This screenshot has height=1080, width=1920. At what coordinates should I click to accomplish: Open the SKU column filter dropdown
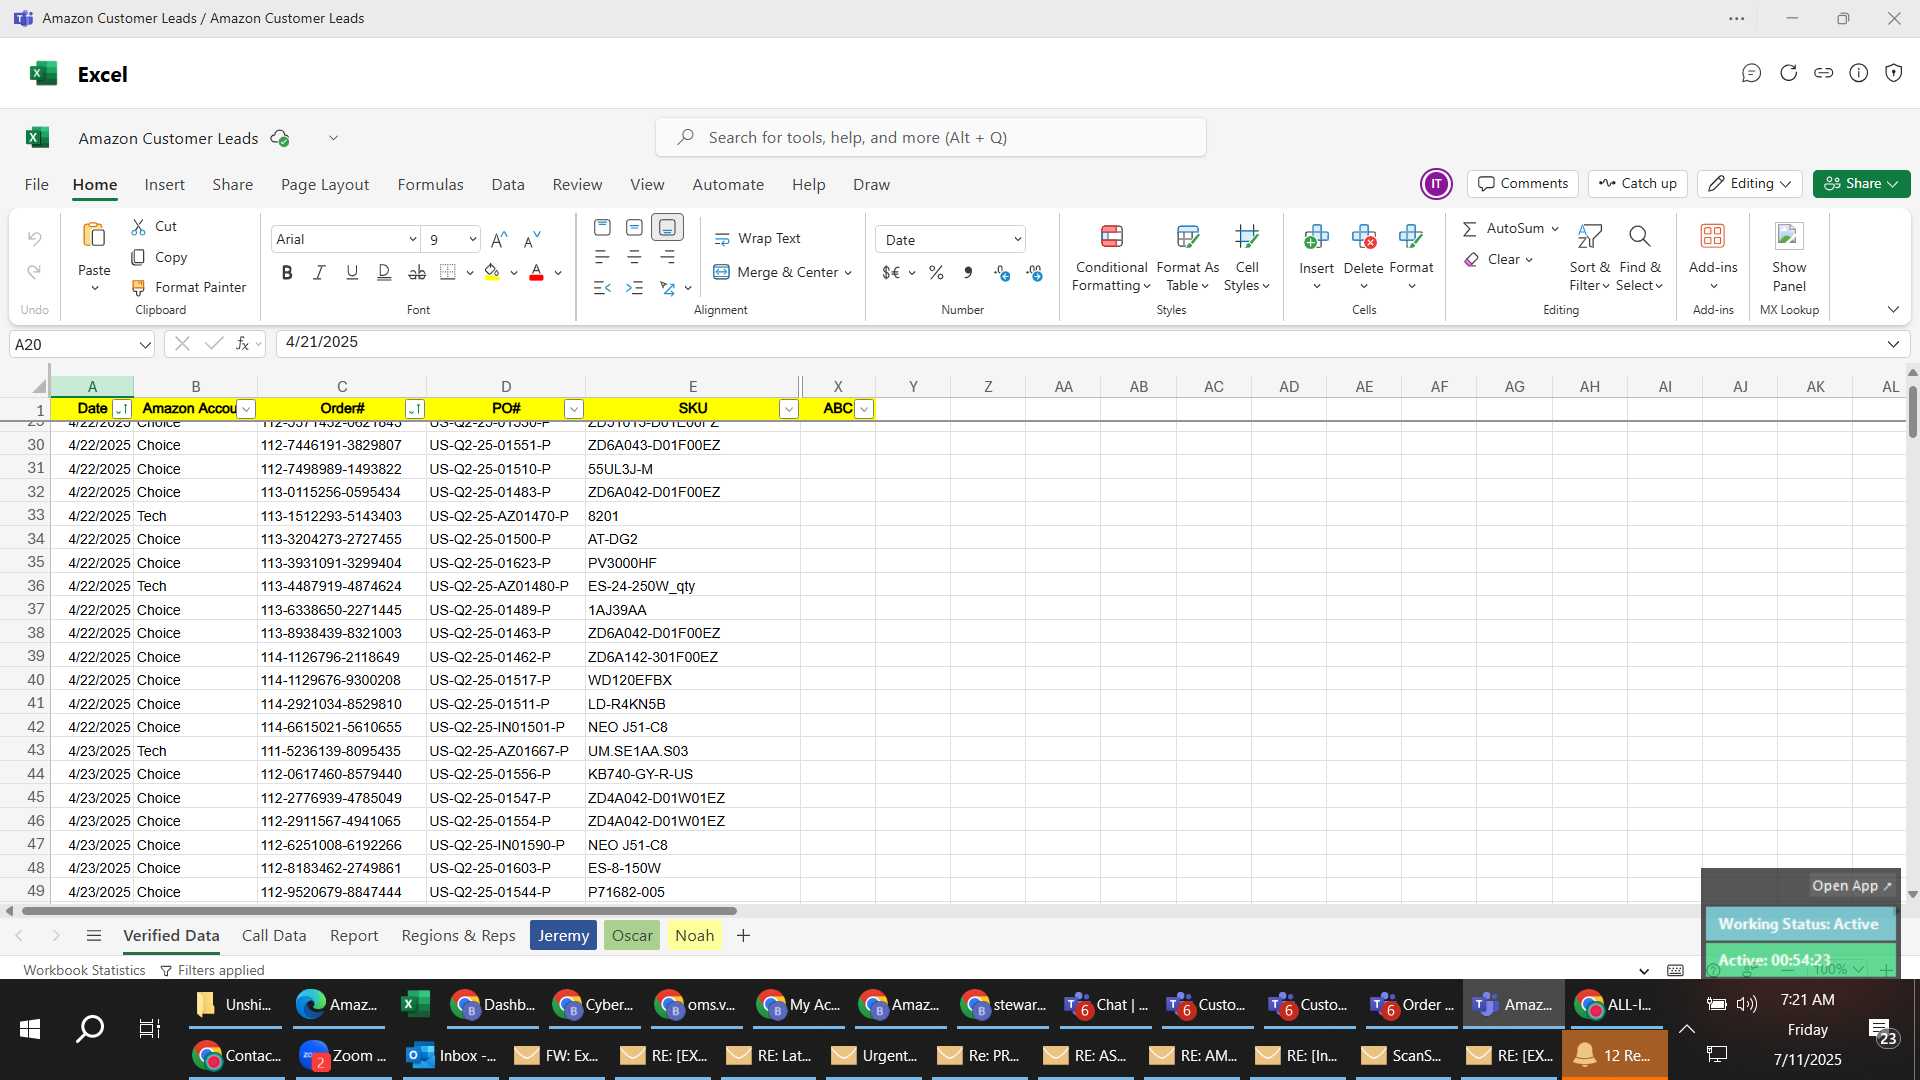pos(789,409)
